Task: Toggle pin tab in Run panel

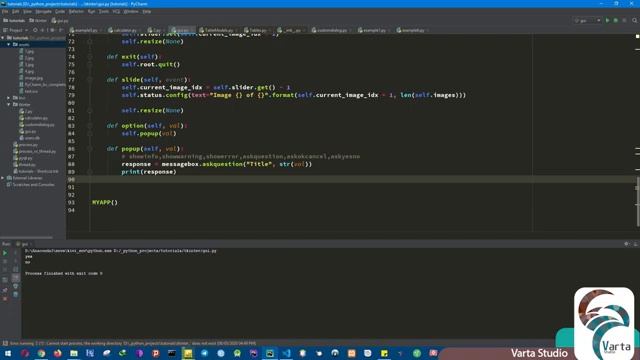Action: coord(5,290)
